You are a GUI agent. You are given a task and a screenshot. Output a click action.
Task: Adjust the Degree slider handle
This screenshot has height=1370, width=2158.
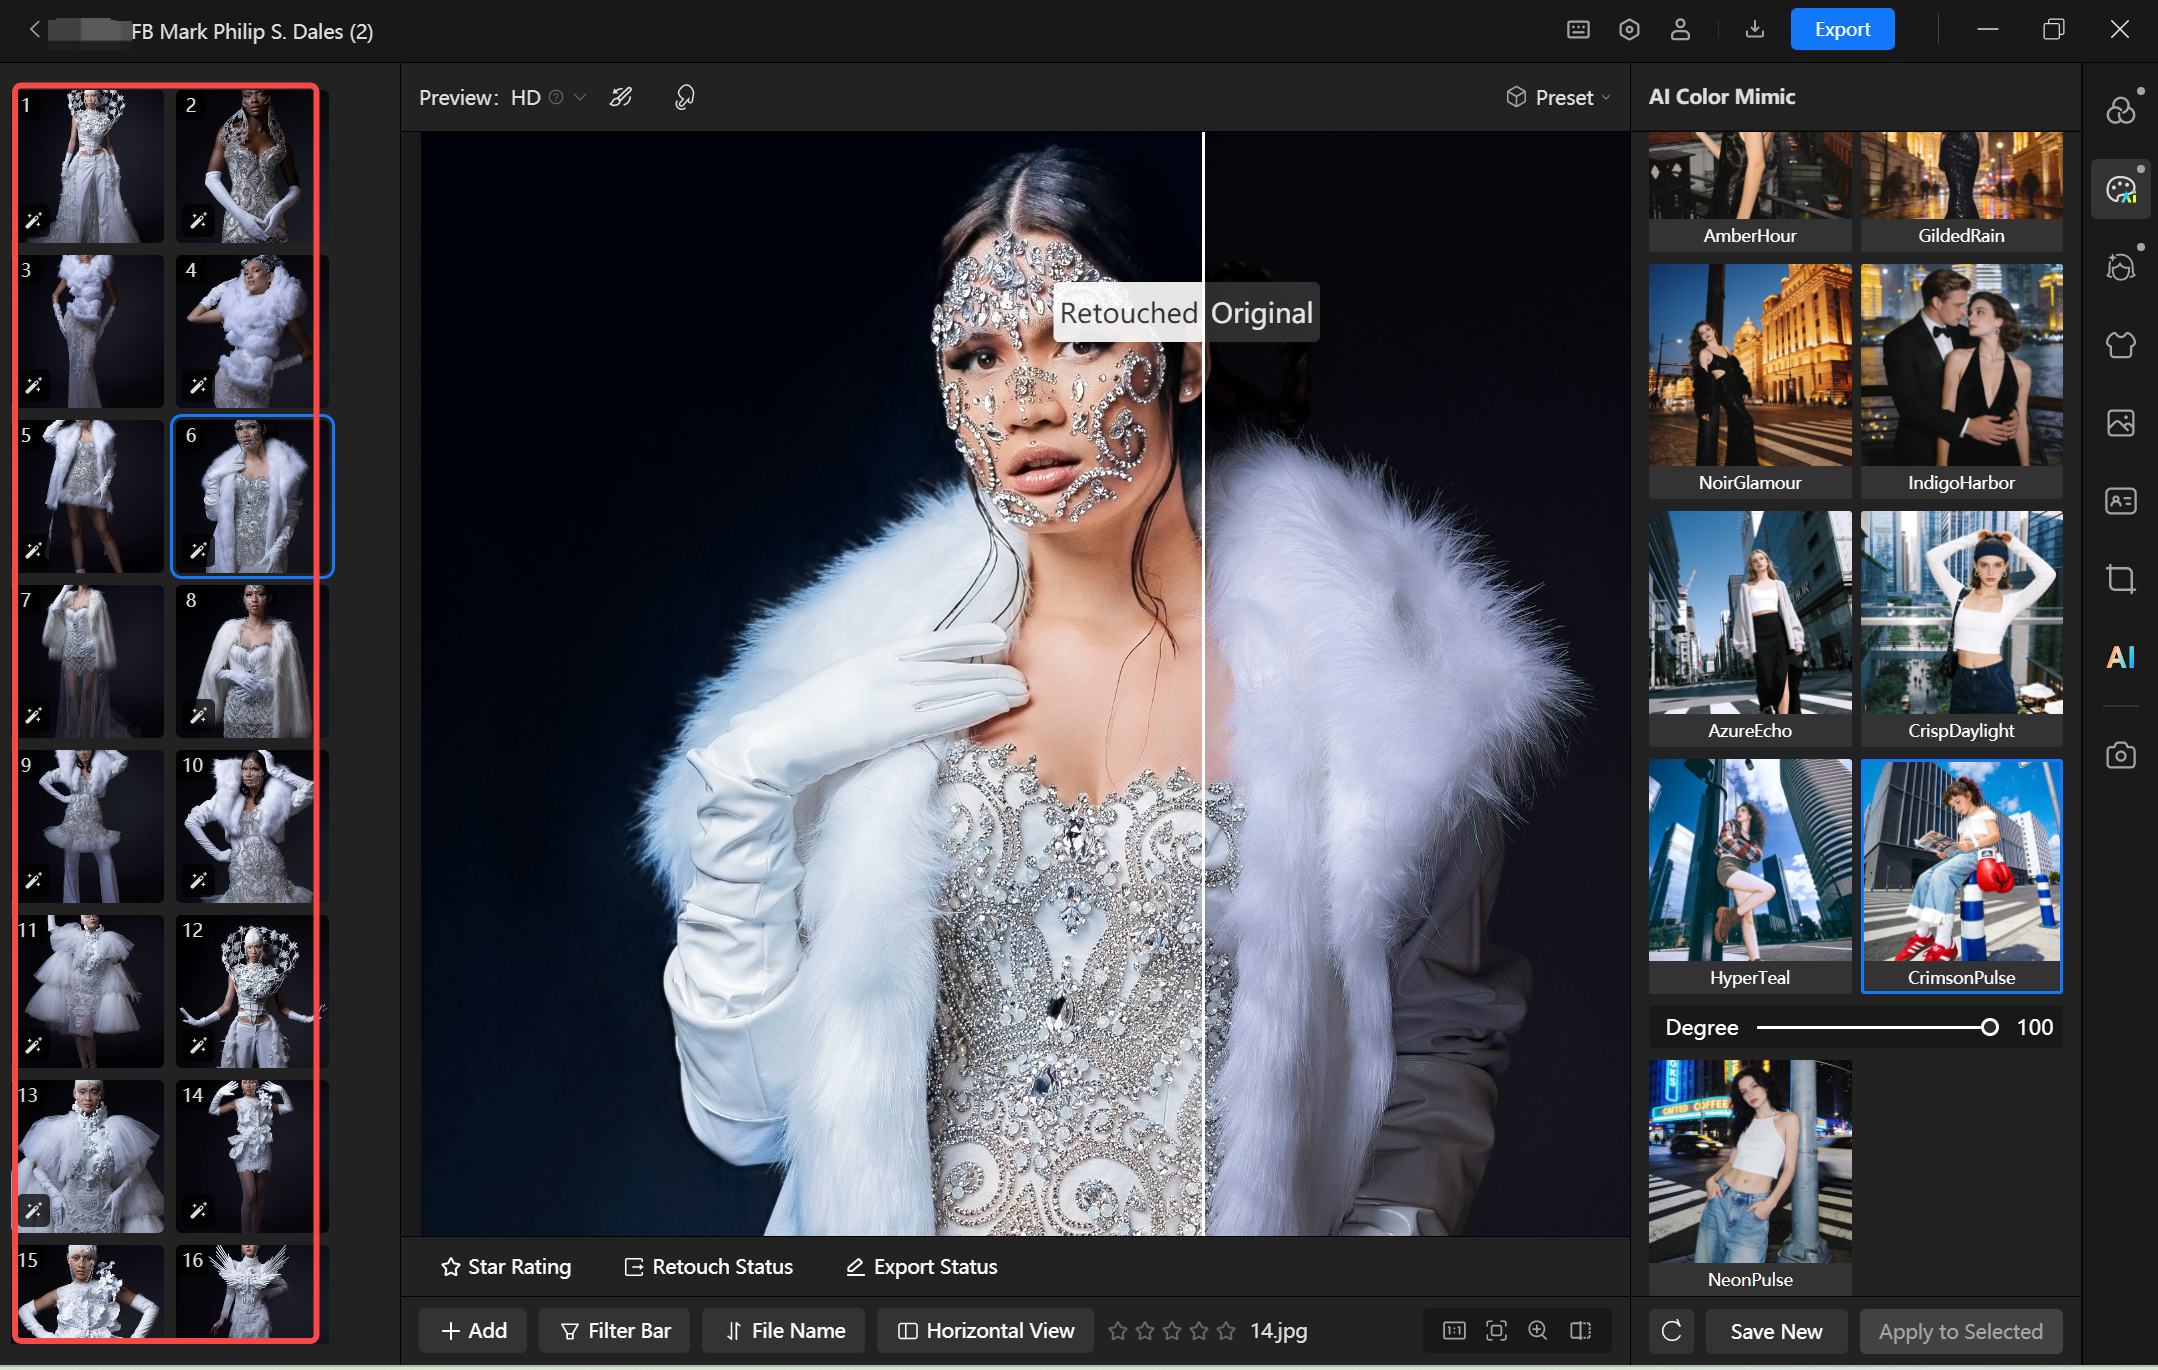click(x=1989, y=1027)
